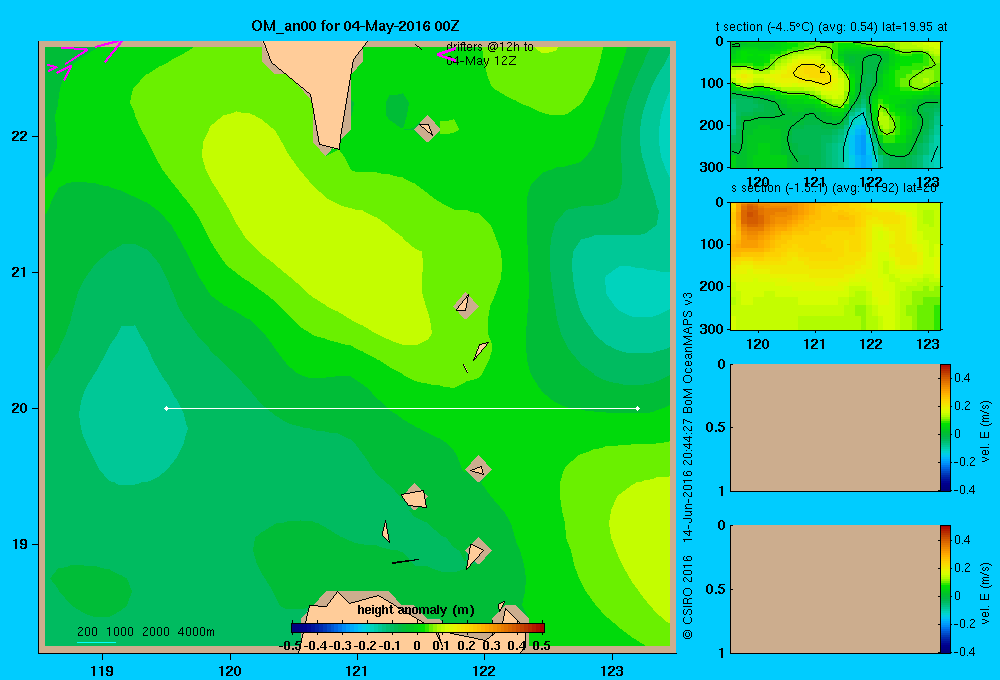Click the 's section' panel title
Screen dimensions: 1000x680
tap(834, 189)
